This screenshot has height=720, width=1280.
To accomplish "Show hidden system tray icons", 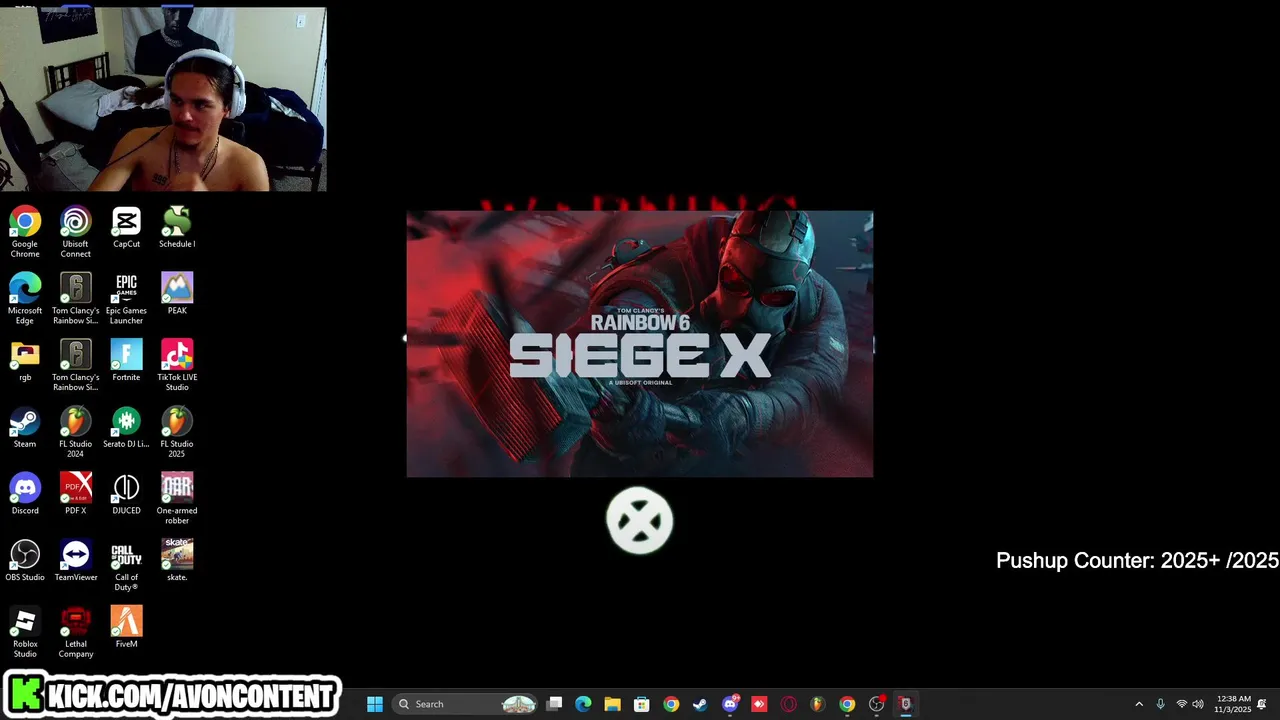I will [x=1138, y=704].
